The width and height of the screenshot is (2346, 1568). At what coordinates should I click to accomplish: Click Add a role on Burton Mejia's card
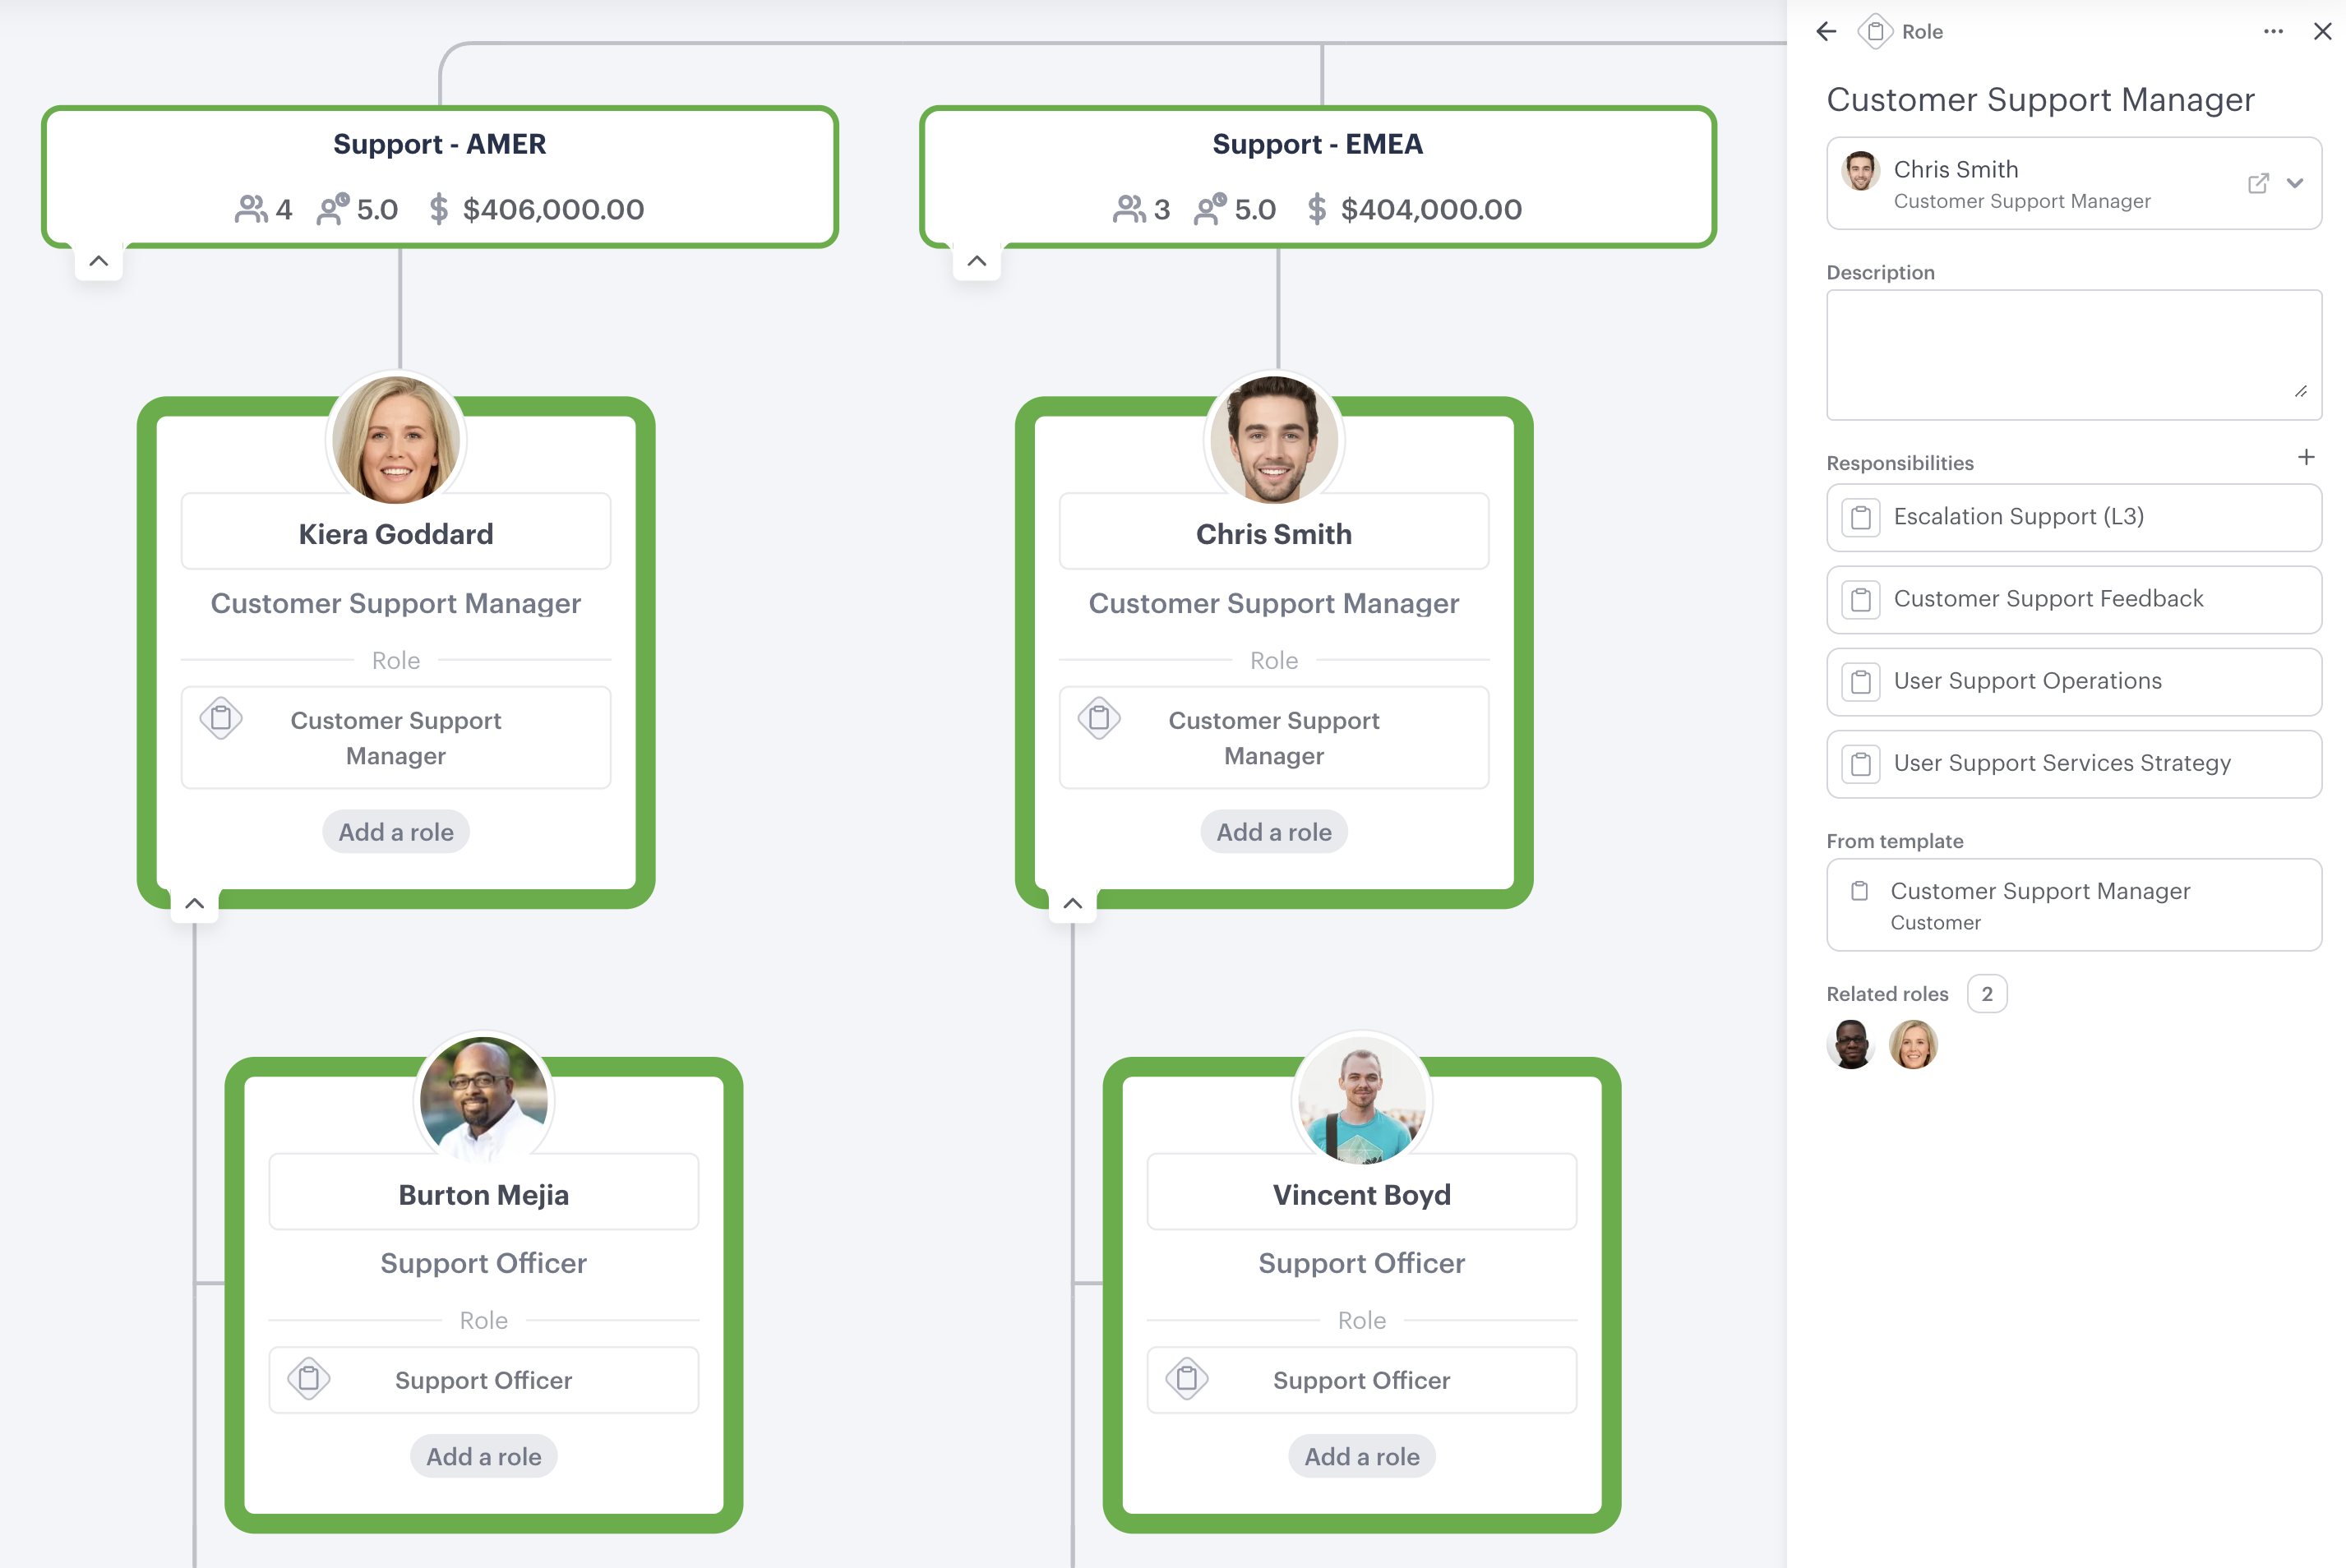[483, 1456]
